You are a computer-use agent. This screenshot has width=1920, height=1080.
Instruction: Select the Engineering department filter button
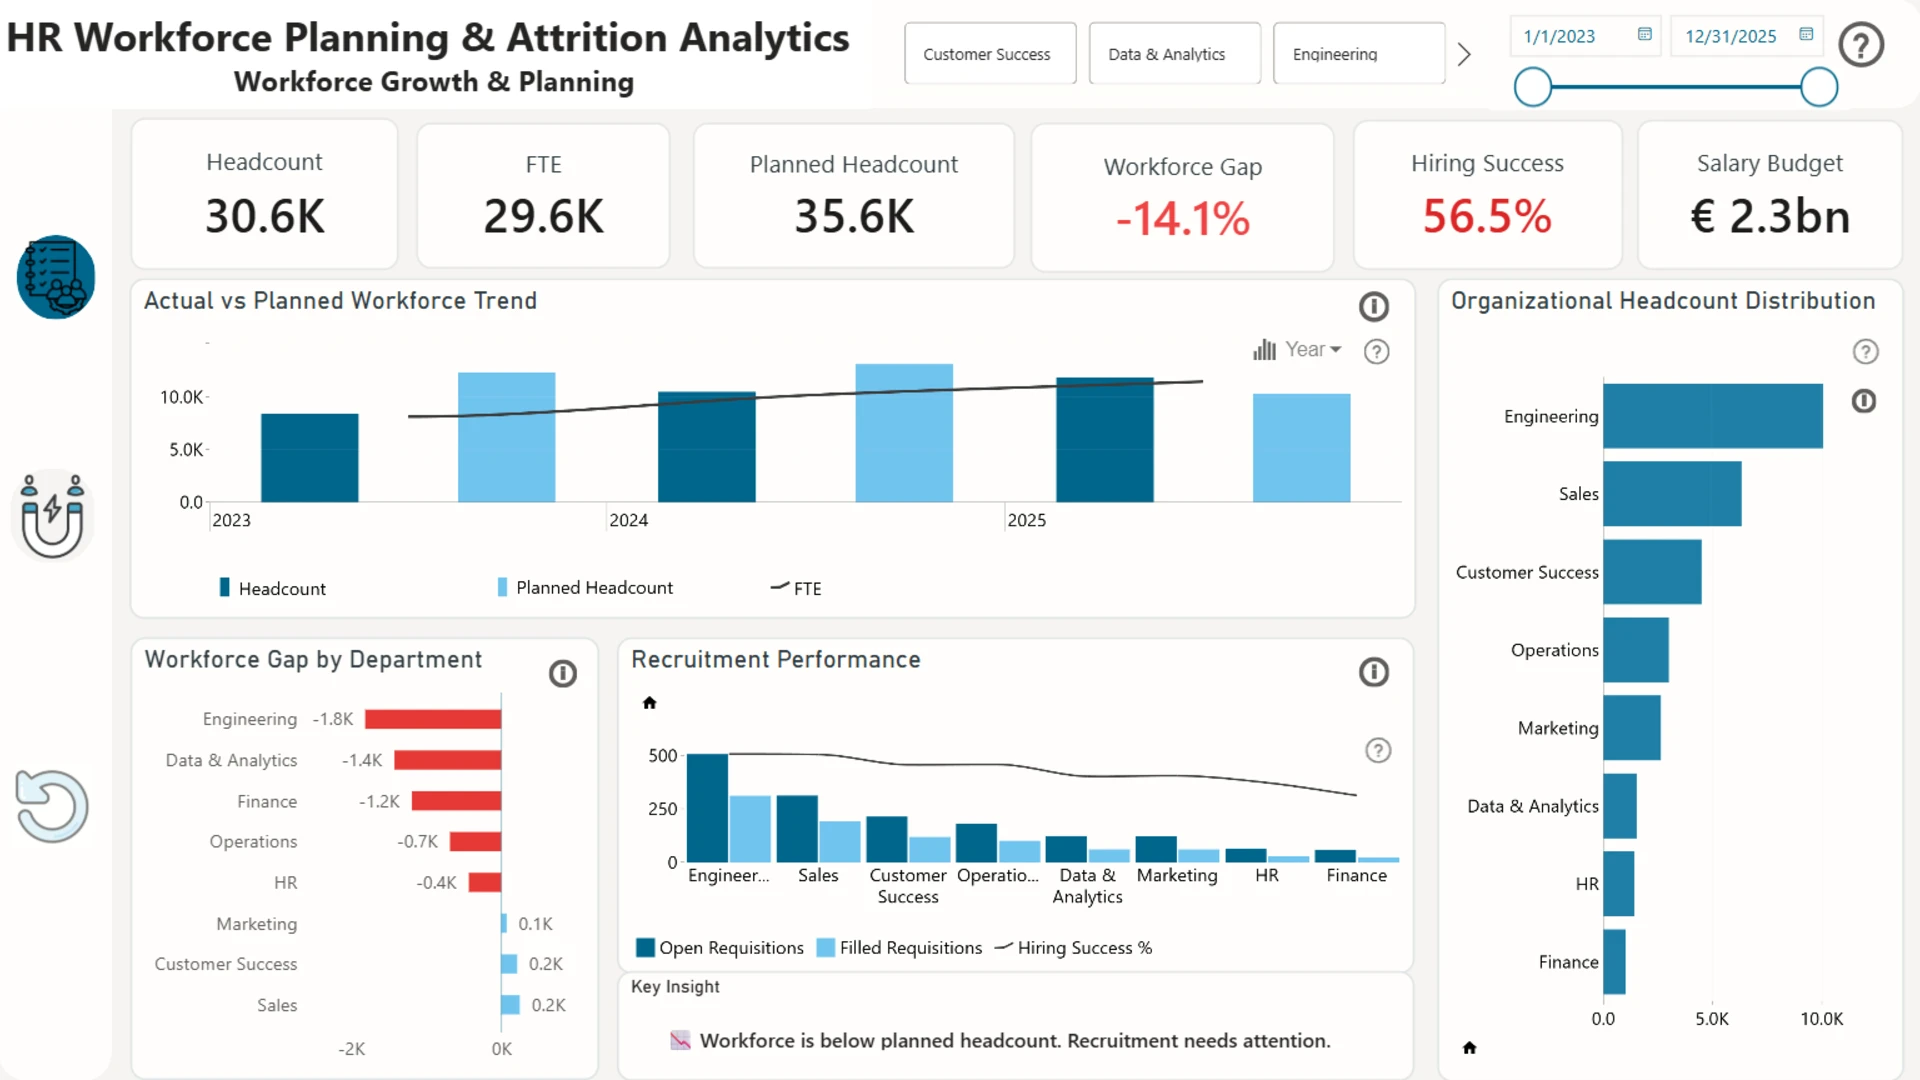click(1358, 54)
